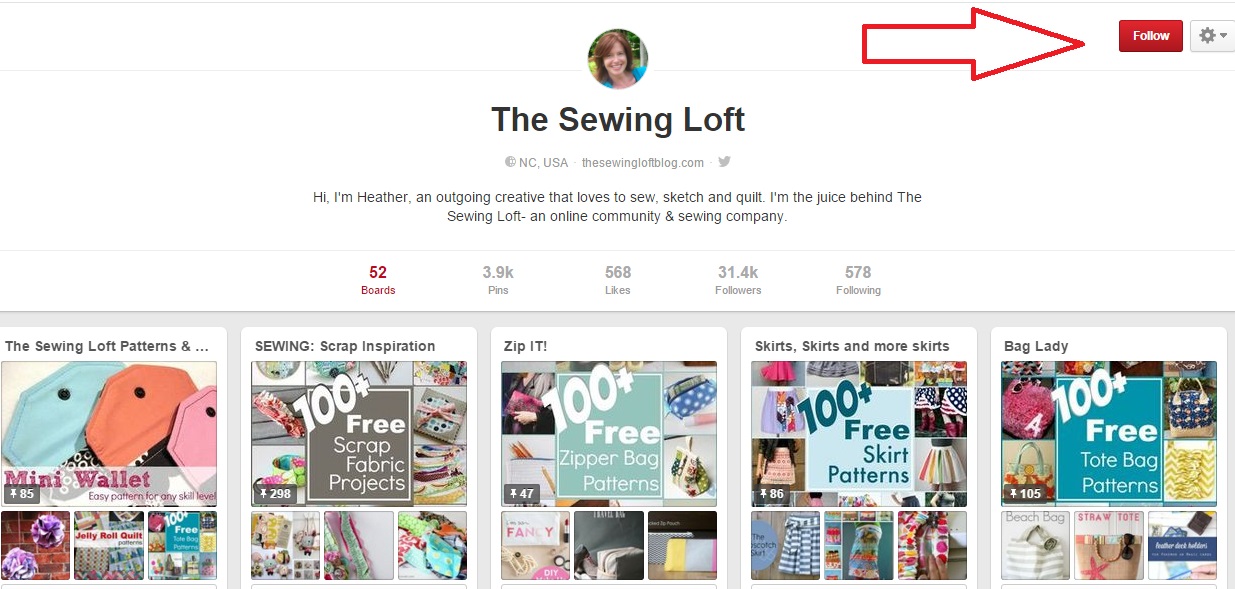Click the Twitter bird icon
This screenshot has height=589, width=1235.
(x=724, y=162)
